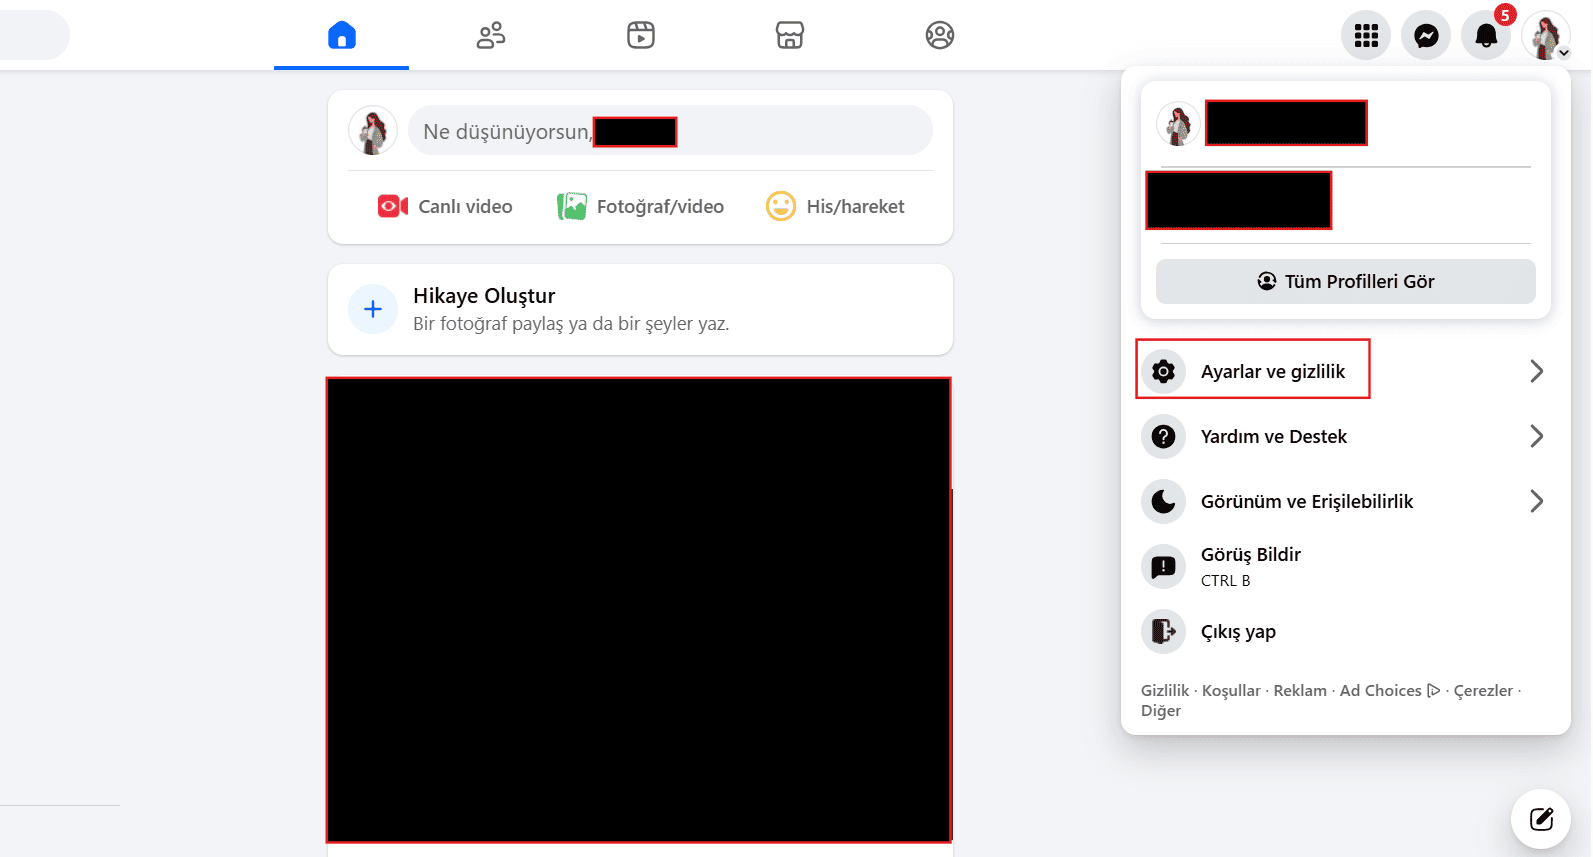Viewport: 1593px width, 857px height.
Task: Choose His/hareket option
Action: coord(835,206)
